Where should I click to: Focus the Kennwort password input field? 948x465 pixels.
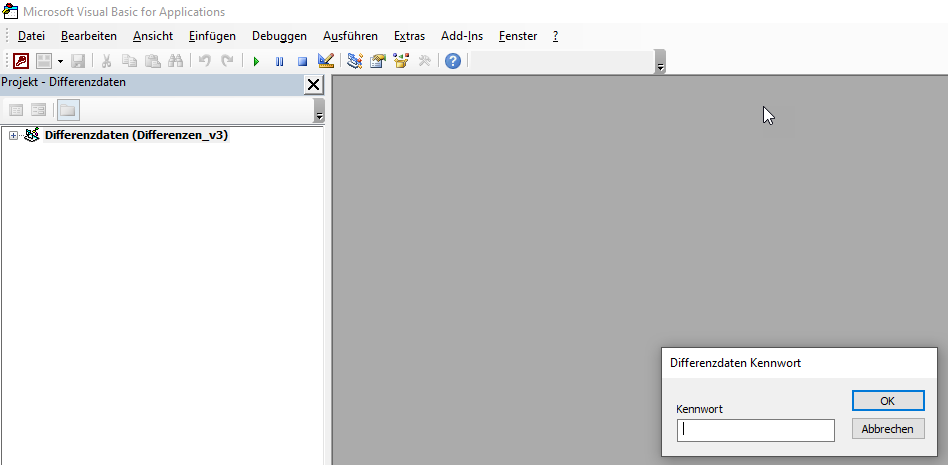point(756,431)
